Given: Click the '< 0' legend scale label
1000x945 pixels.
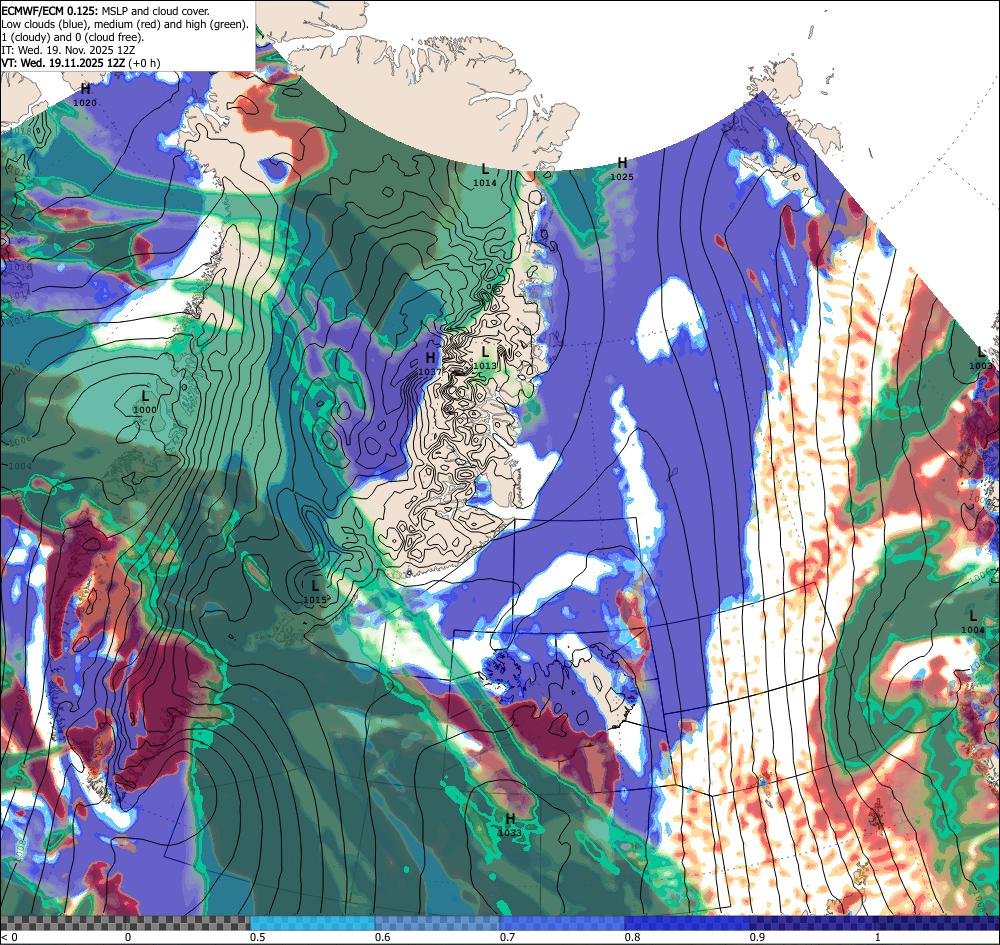Looking at the screenshot, I should coord(10,937).
